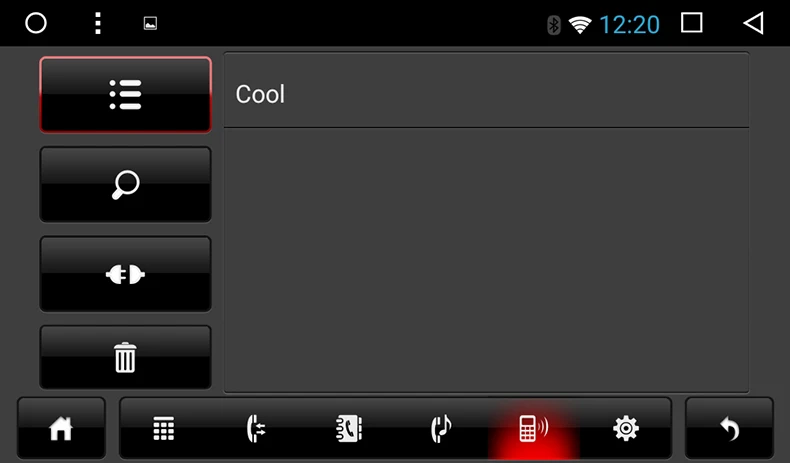Tap the circle home button in status bar
This screenshot has width=790, height=463.
point(36,23)
